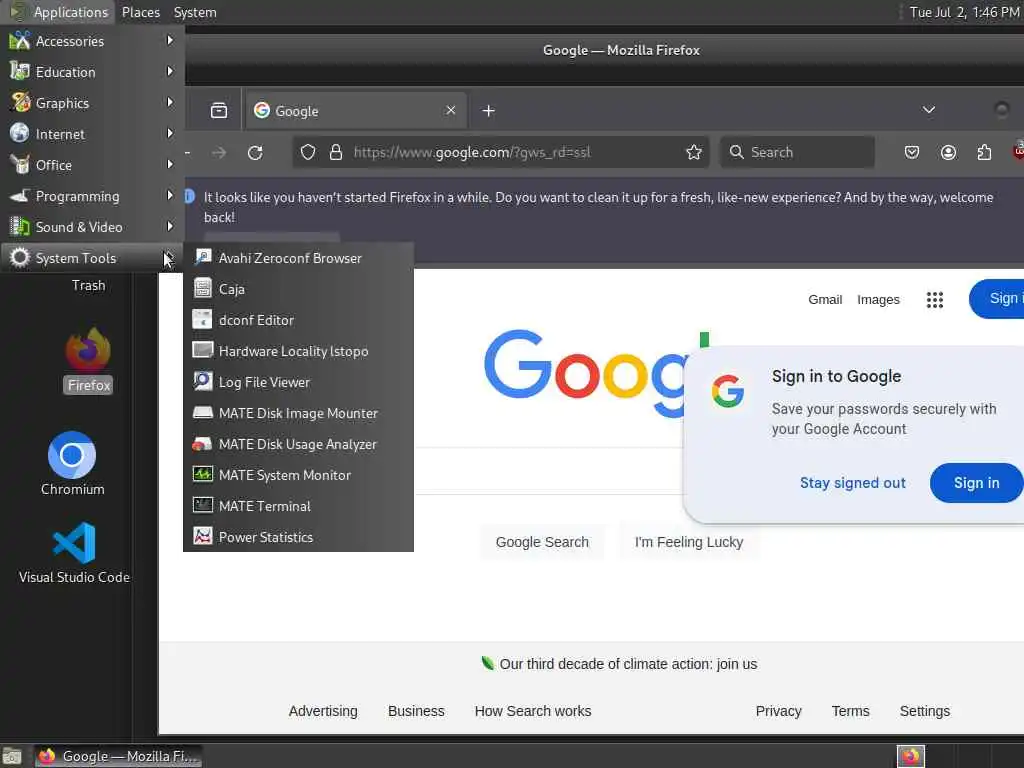The height and width of the screenshot is (768, 1024).
Task: Open the climate action link
Action: pos(628,664)
